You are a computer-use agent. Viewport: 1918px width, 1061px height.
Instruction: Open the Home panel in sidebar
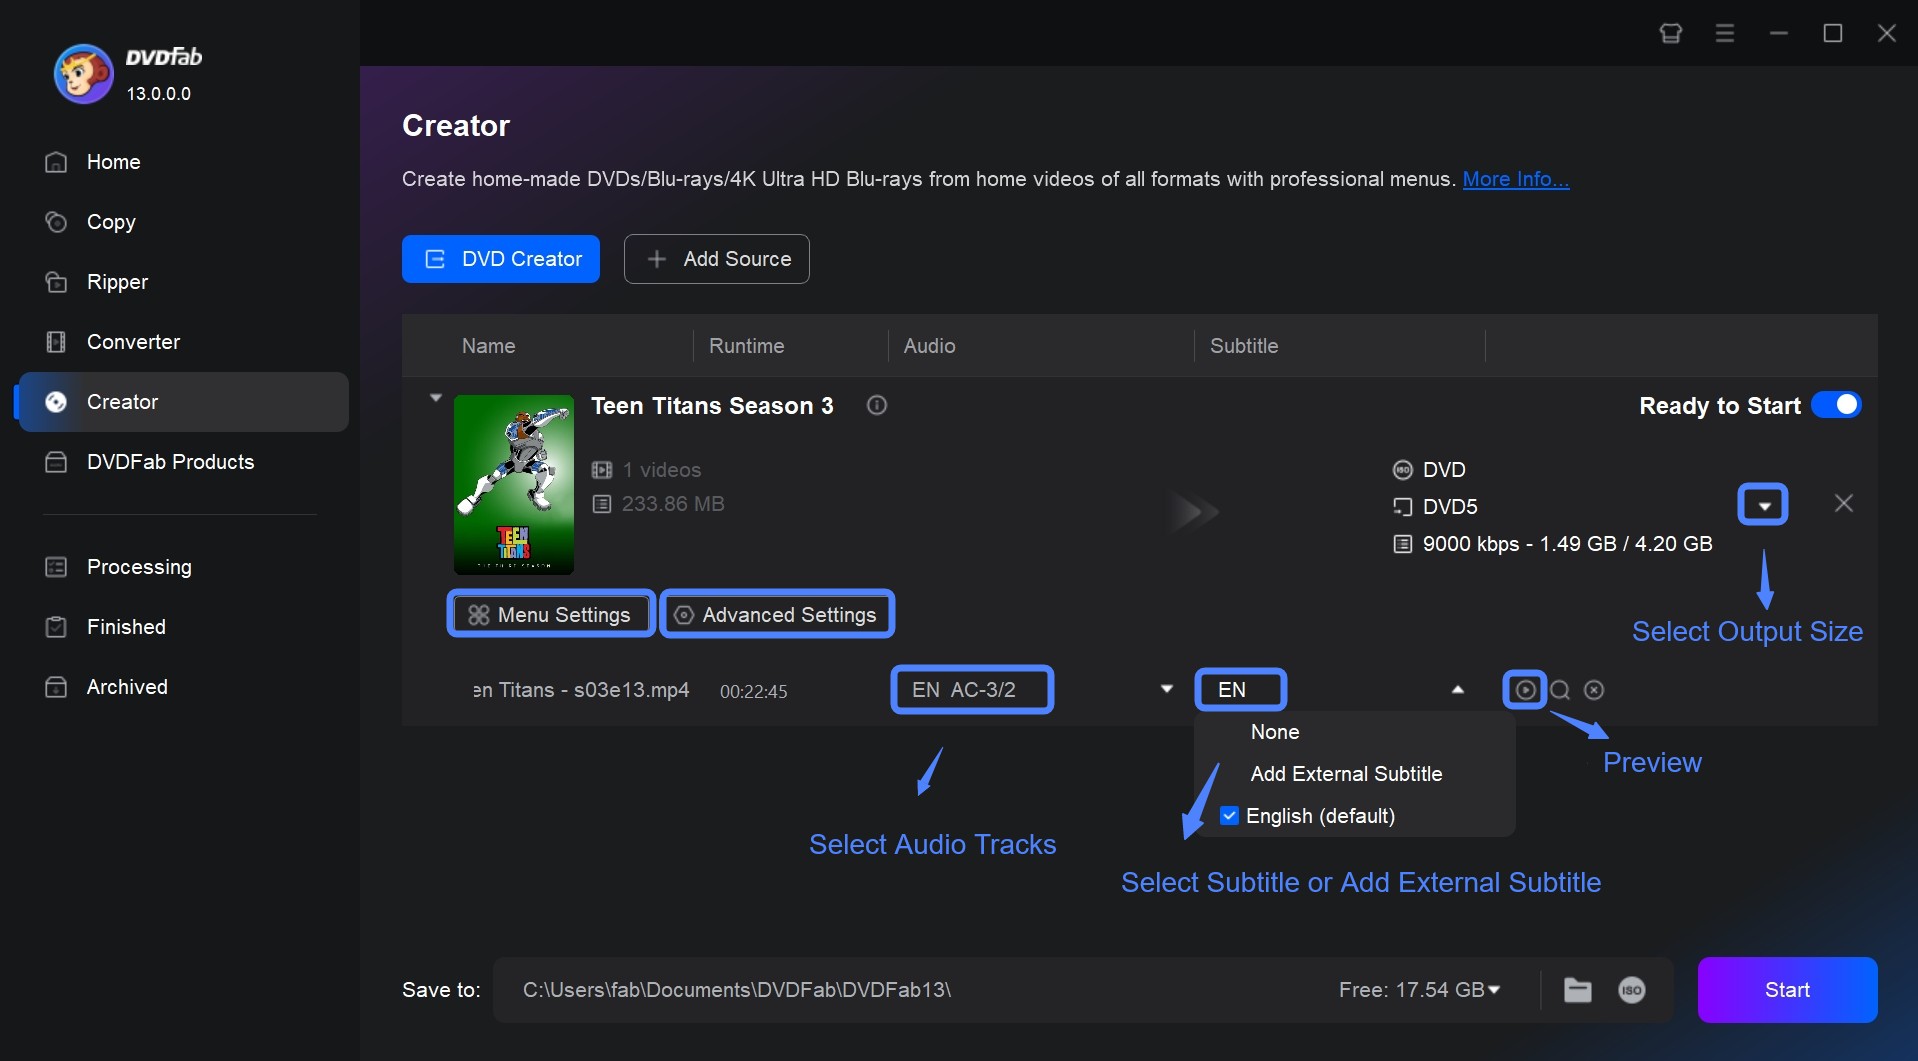[114, 162]
